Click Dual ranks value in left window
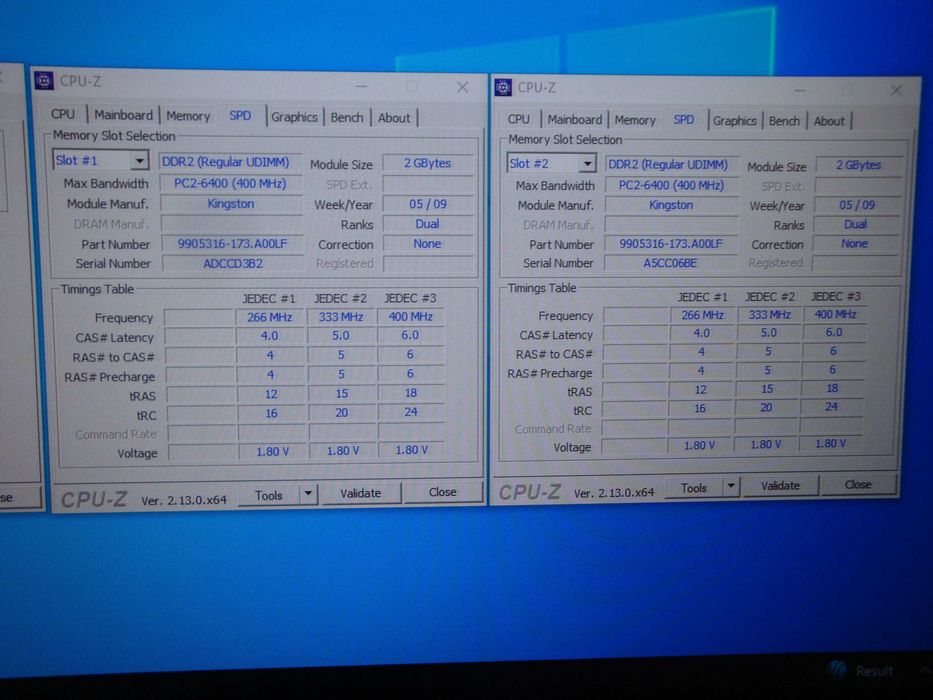Image resolution: width=933 pixels, height=700 pixels. coord(427,224)
